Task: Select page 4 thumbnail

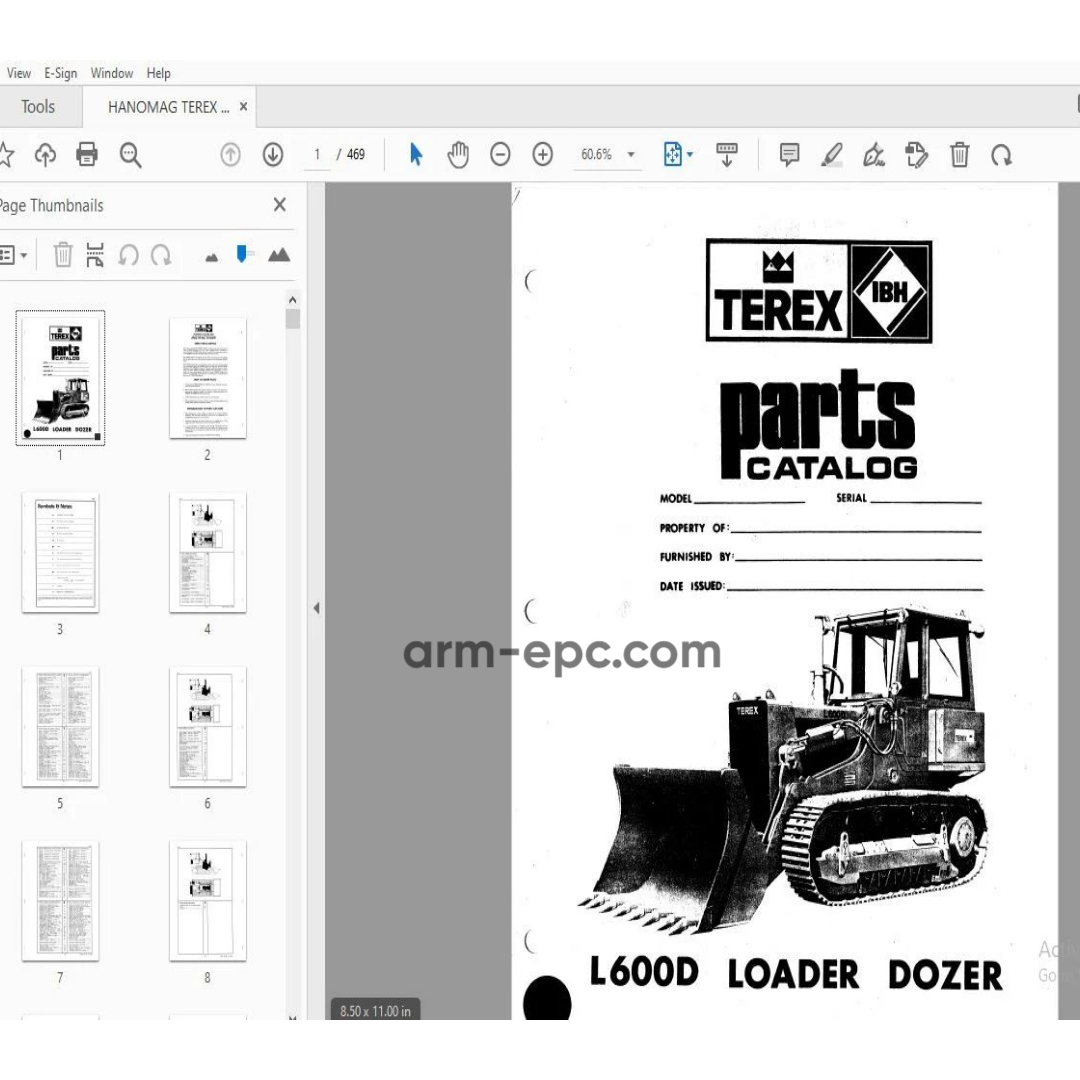Action: pyautogui.click(x=208, y=552)
